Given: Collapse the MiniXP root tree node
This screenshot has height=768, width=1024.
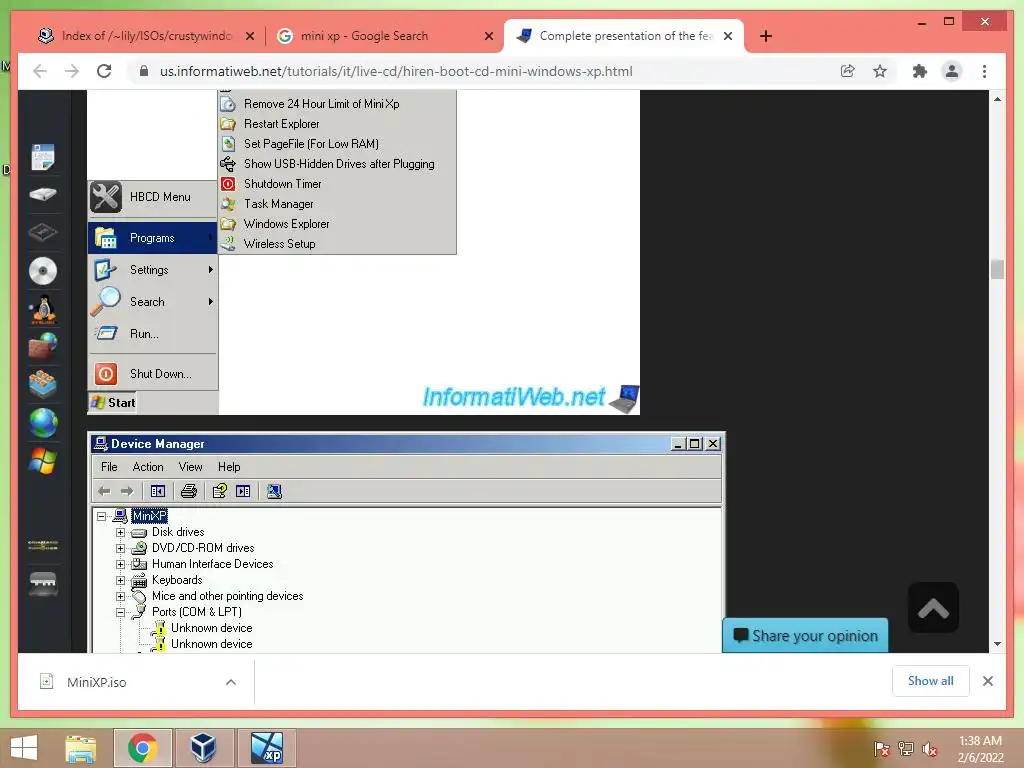Looking at the screenshot, I should pos(101,516).
